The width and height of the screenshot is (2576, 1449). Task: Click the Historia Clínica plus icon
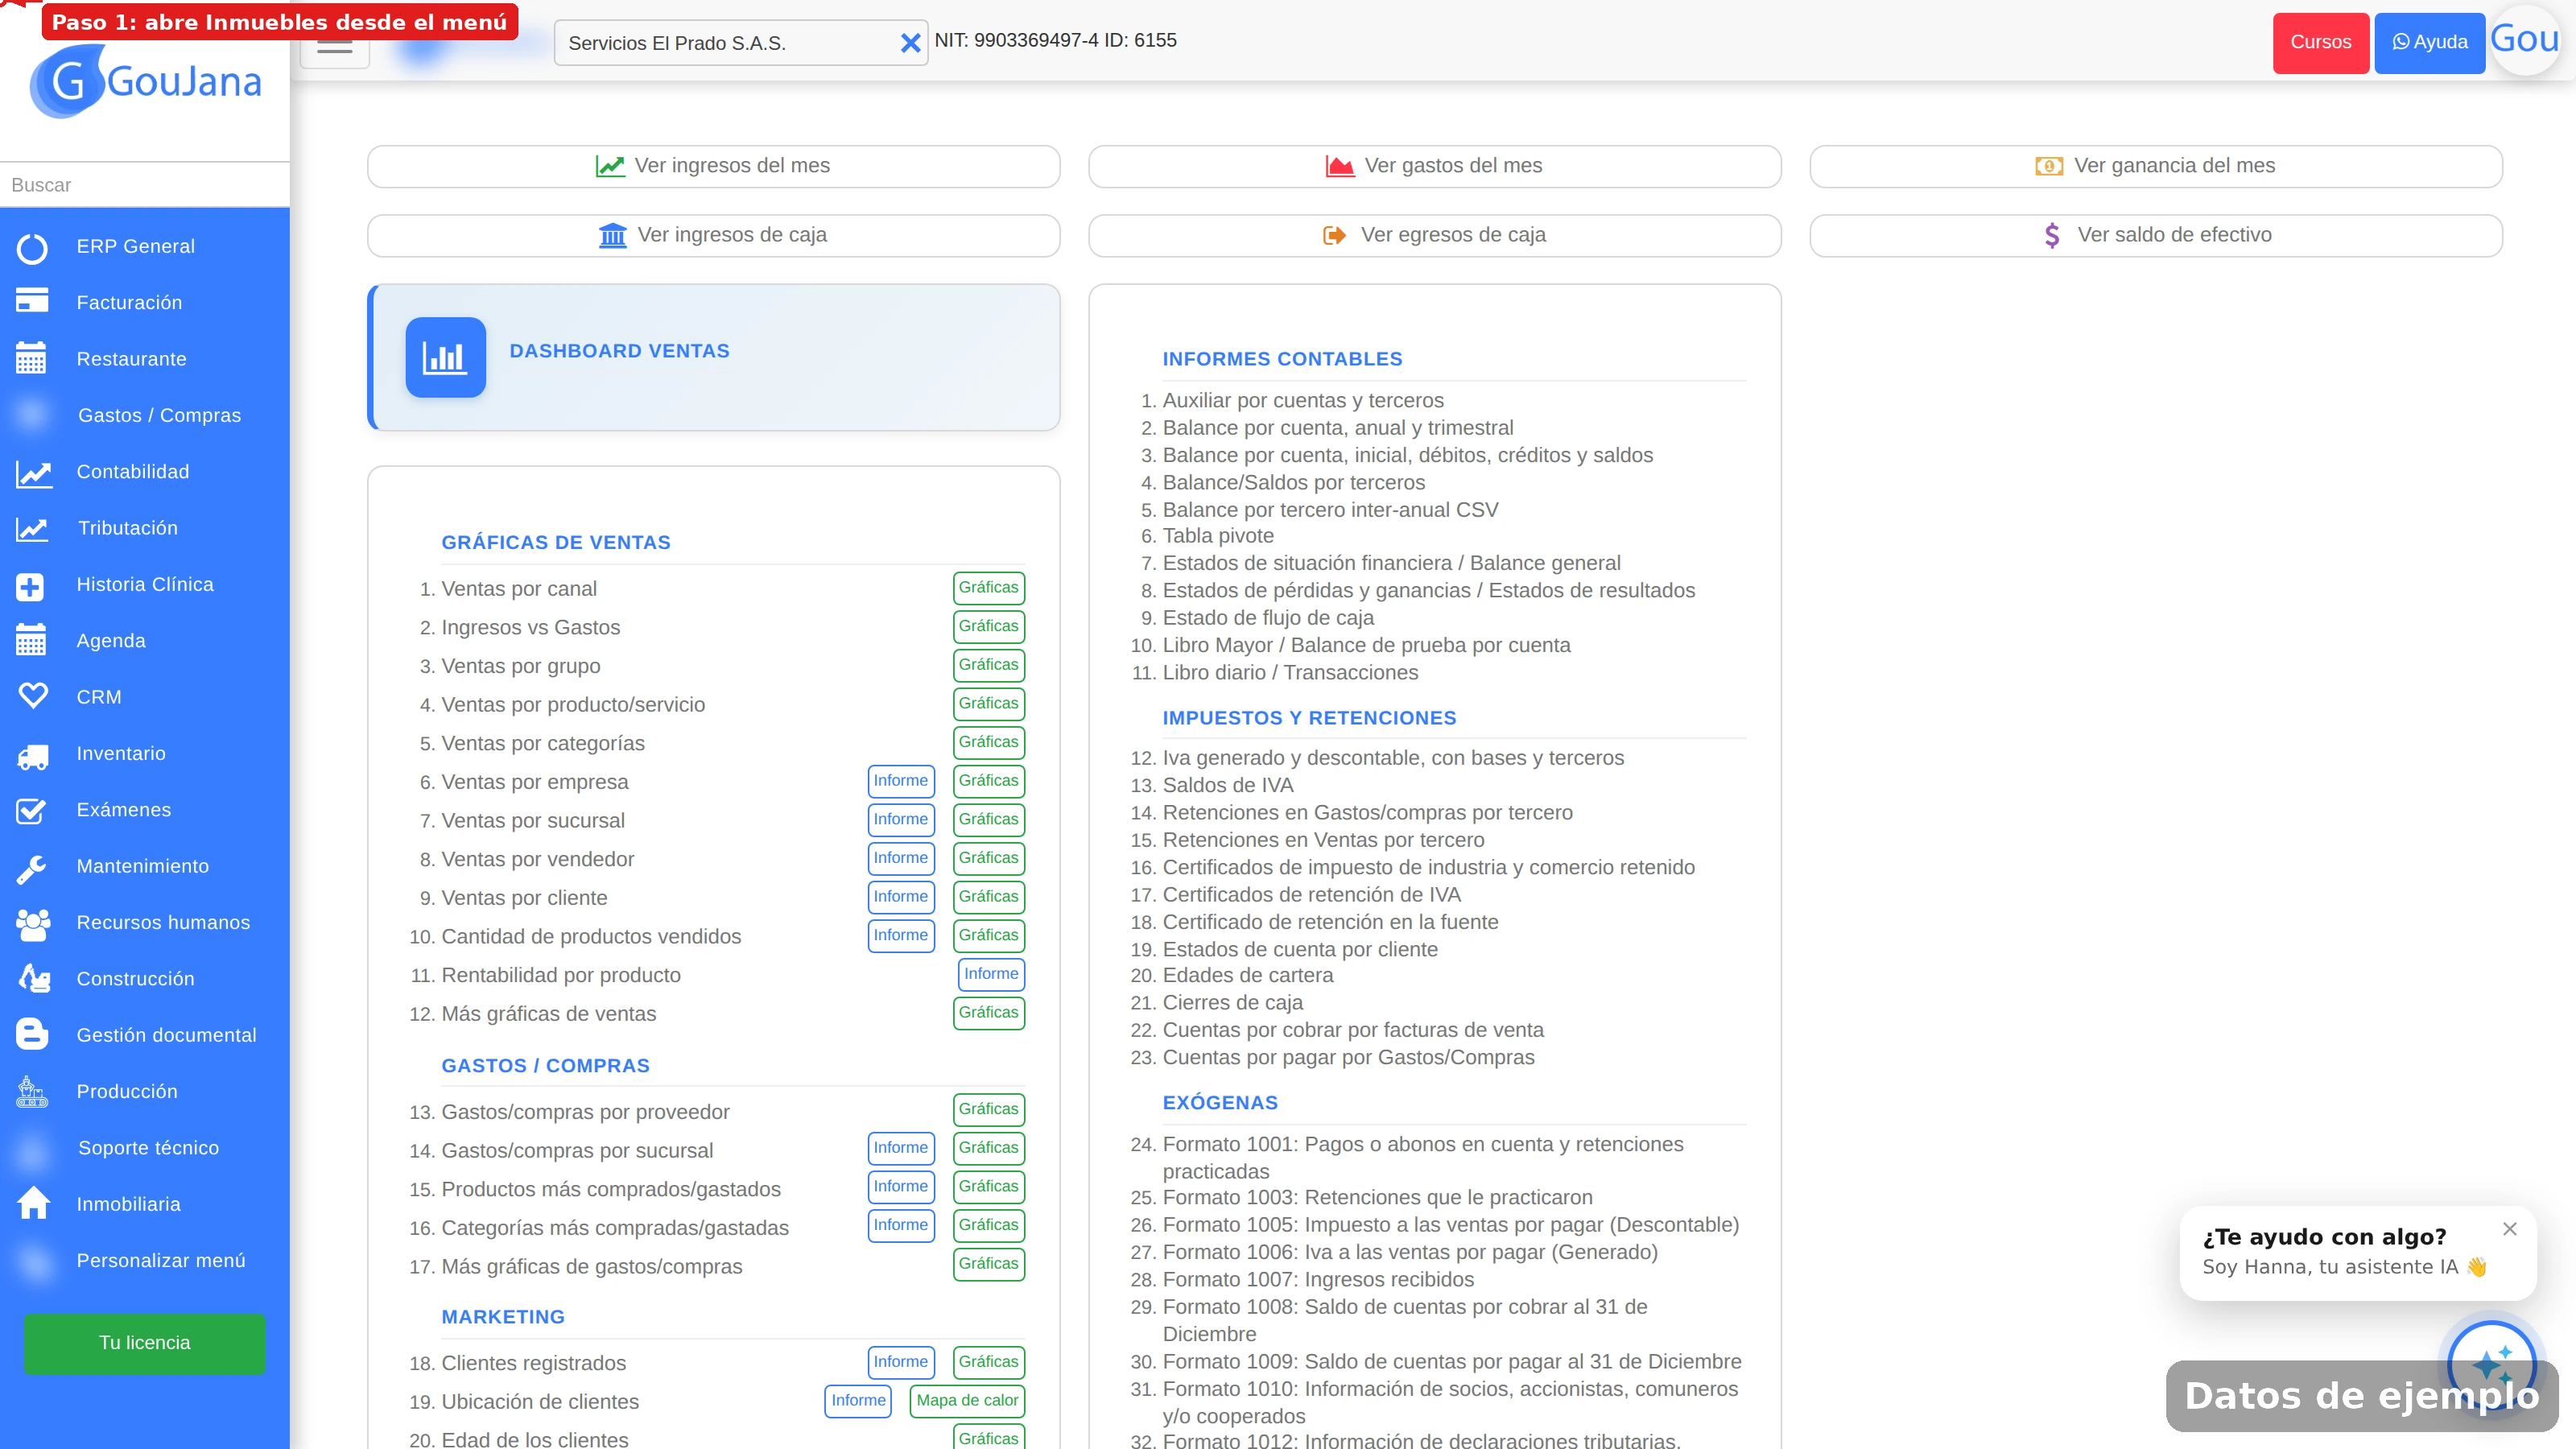(x=30, y=585)
